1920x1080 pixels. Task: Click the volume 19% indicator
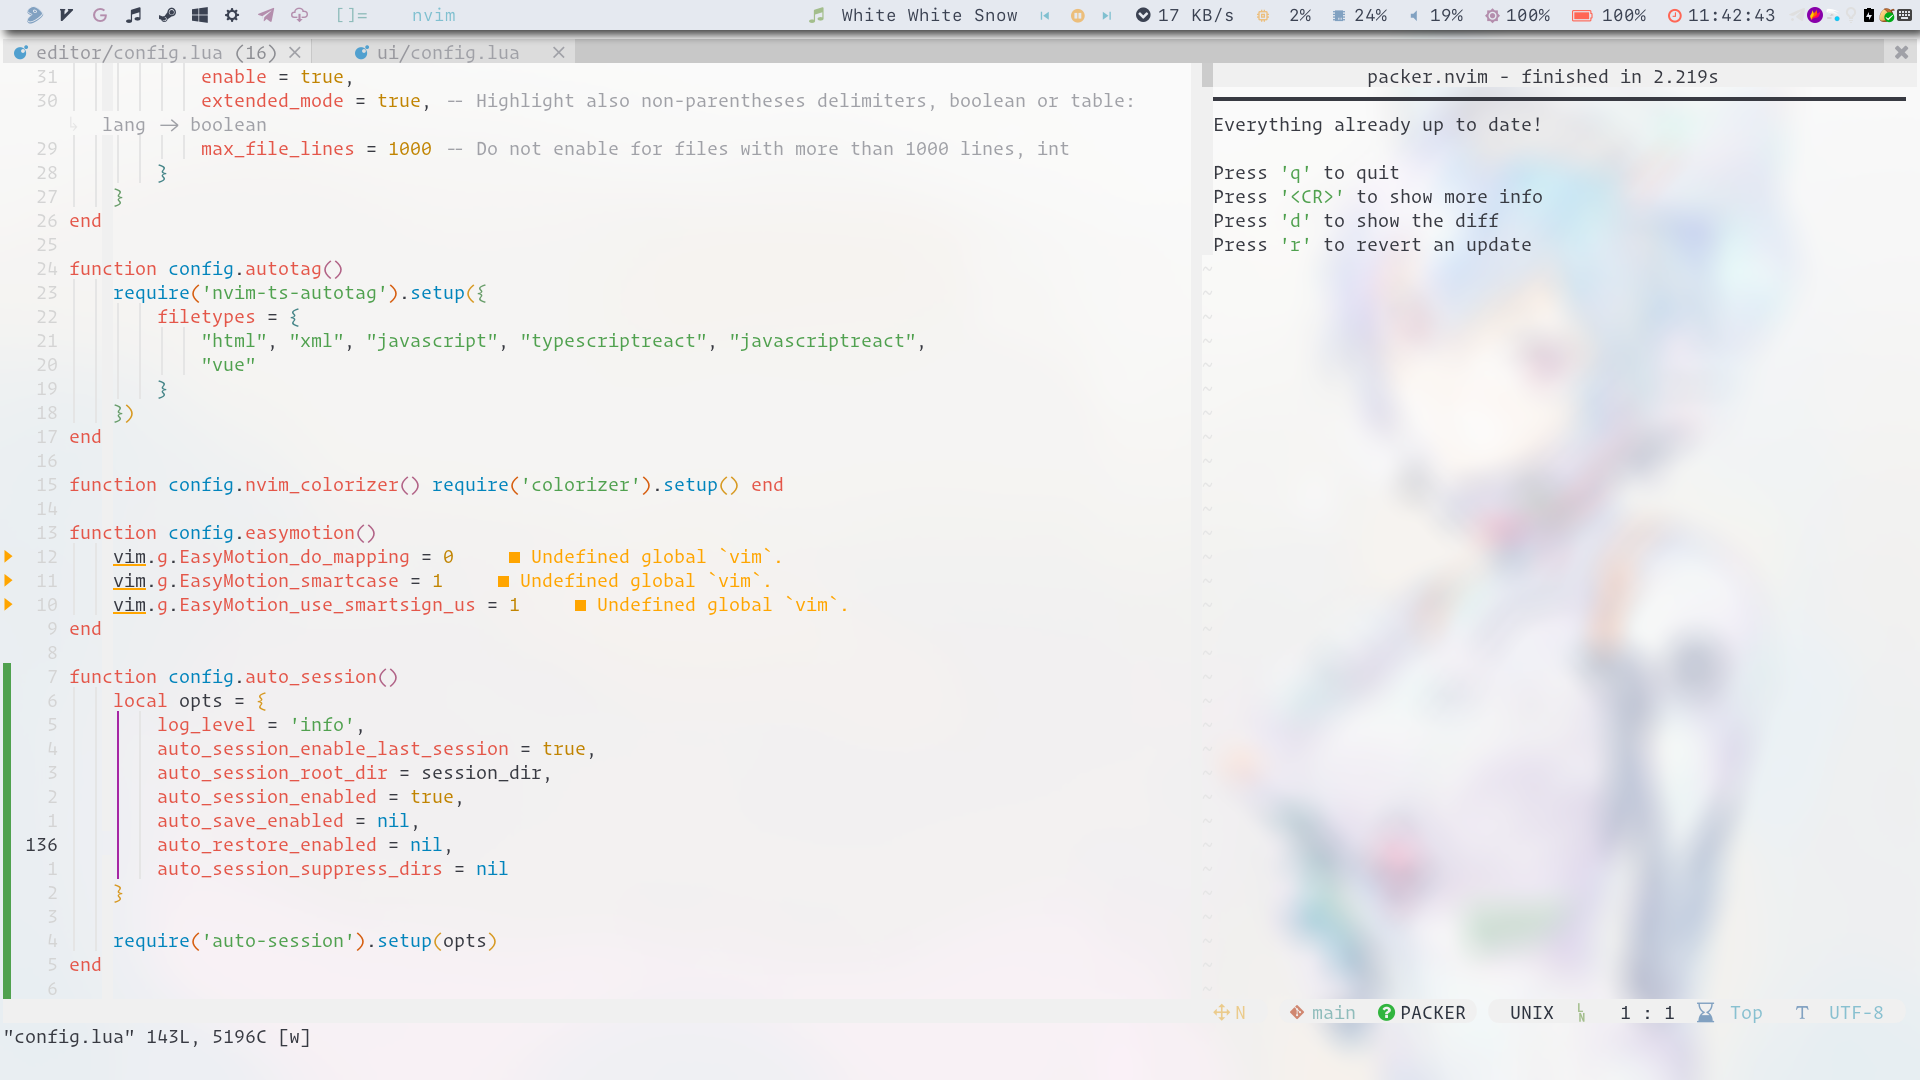click(x=1436, y=15)
